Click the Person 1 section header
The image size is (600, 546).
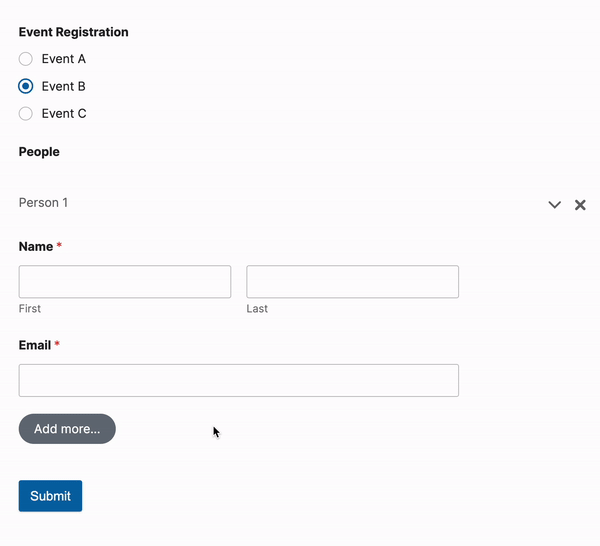(44, 203)
